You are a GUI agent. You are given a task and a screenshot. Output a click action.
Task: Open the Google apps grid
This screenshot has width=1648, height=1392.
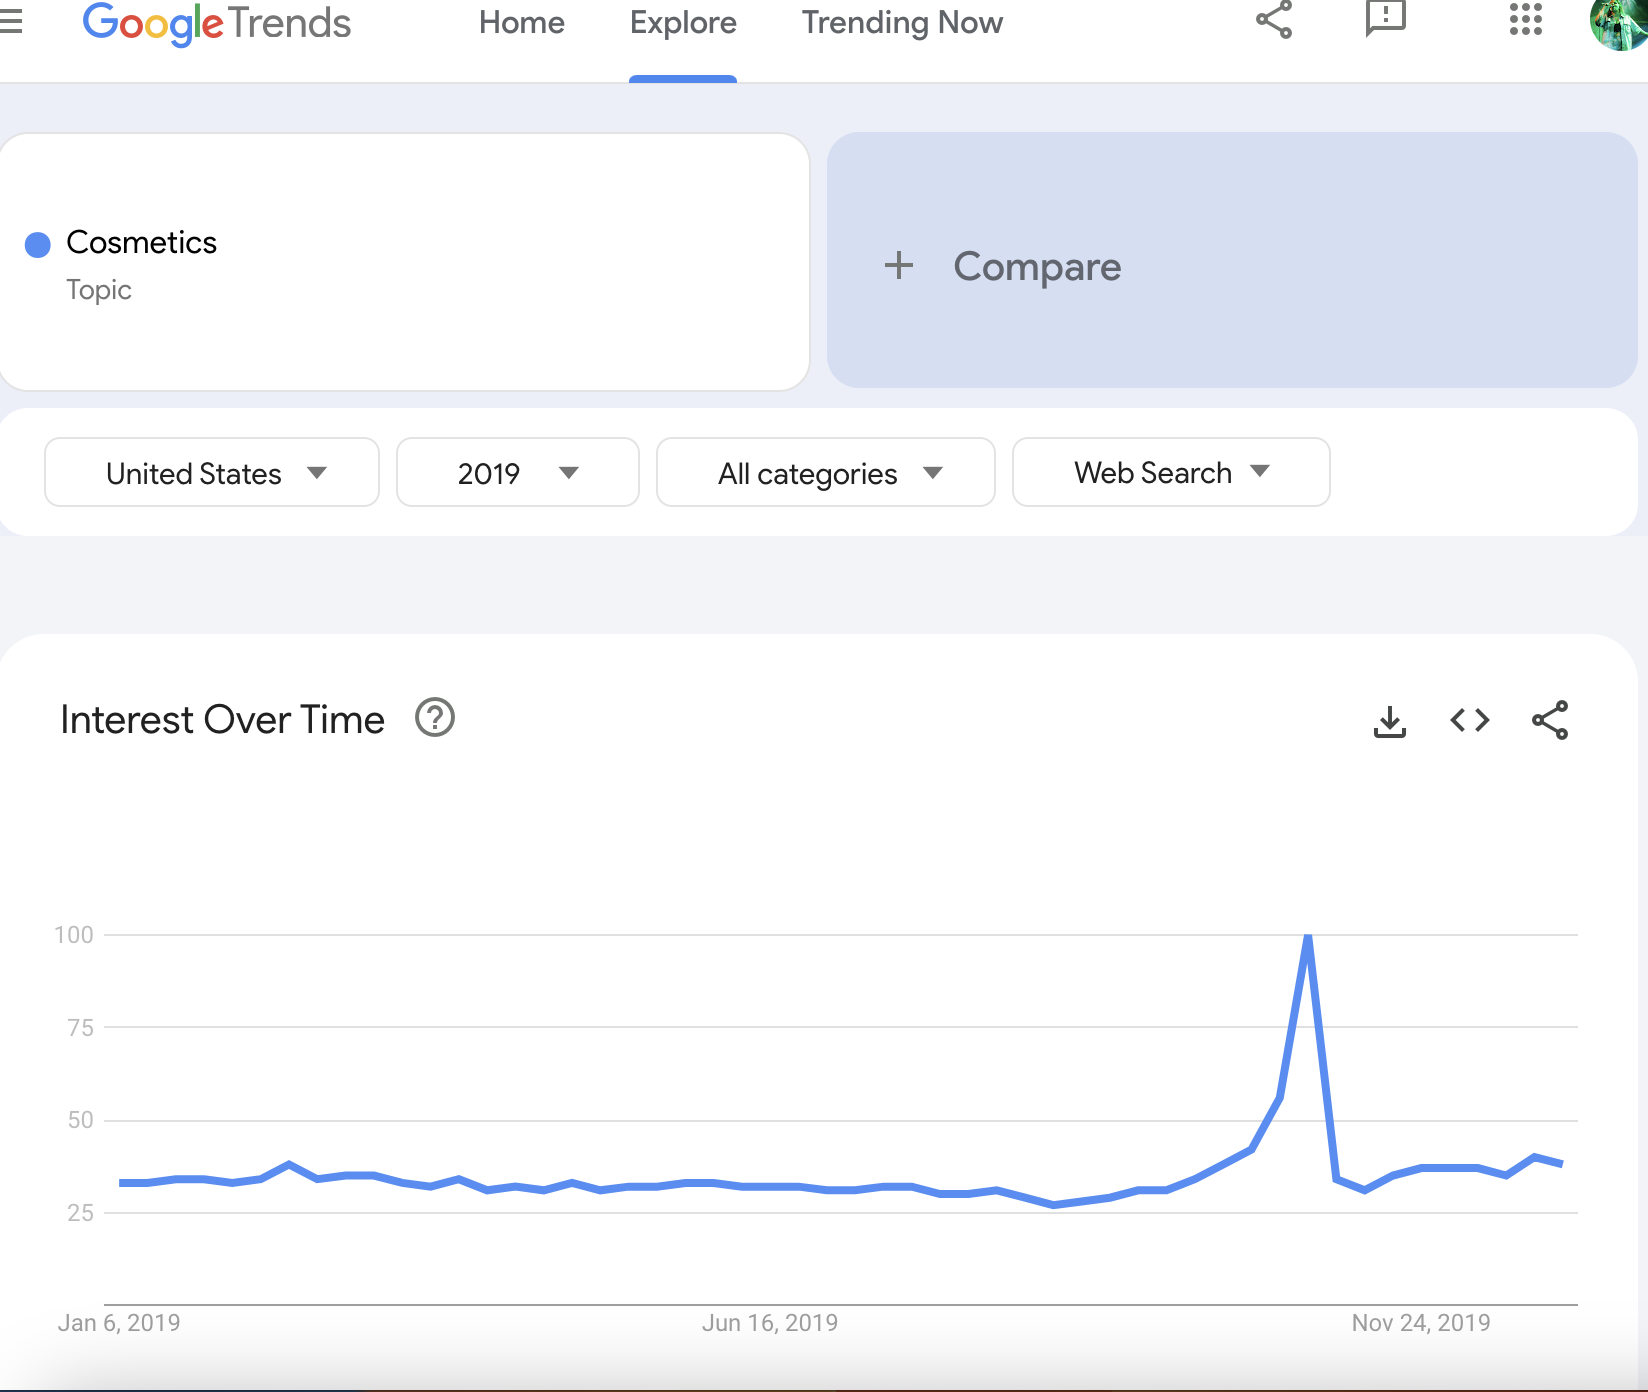click(1526, 19)
